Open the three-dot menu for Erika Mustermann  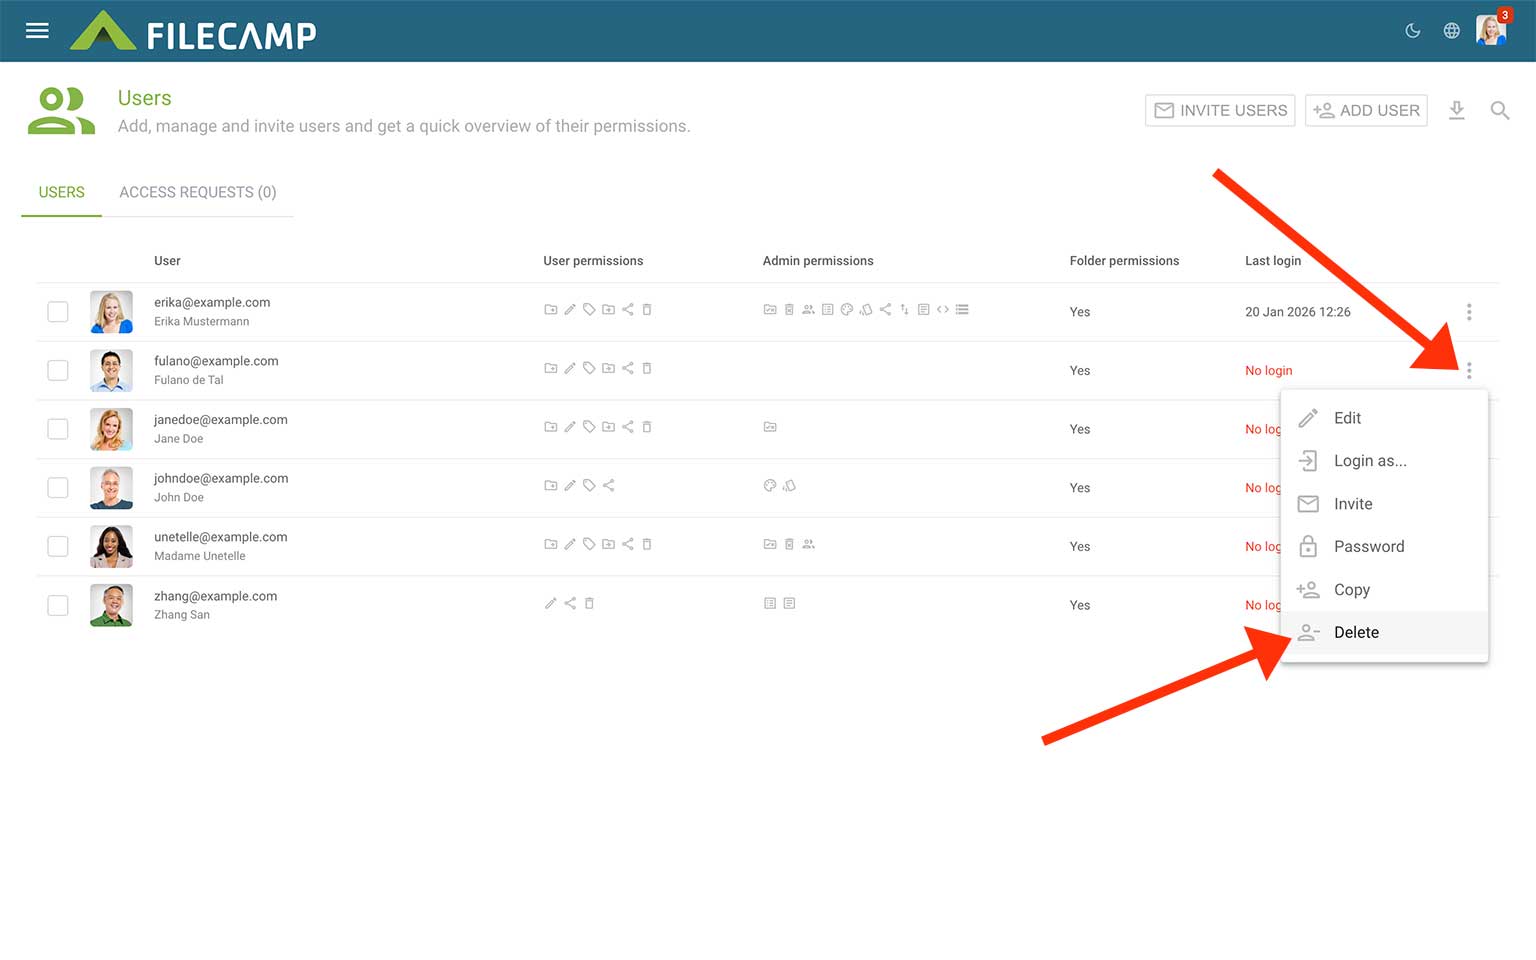pyautogui.click(x=1469, y=312)
